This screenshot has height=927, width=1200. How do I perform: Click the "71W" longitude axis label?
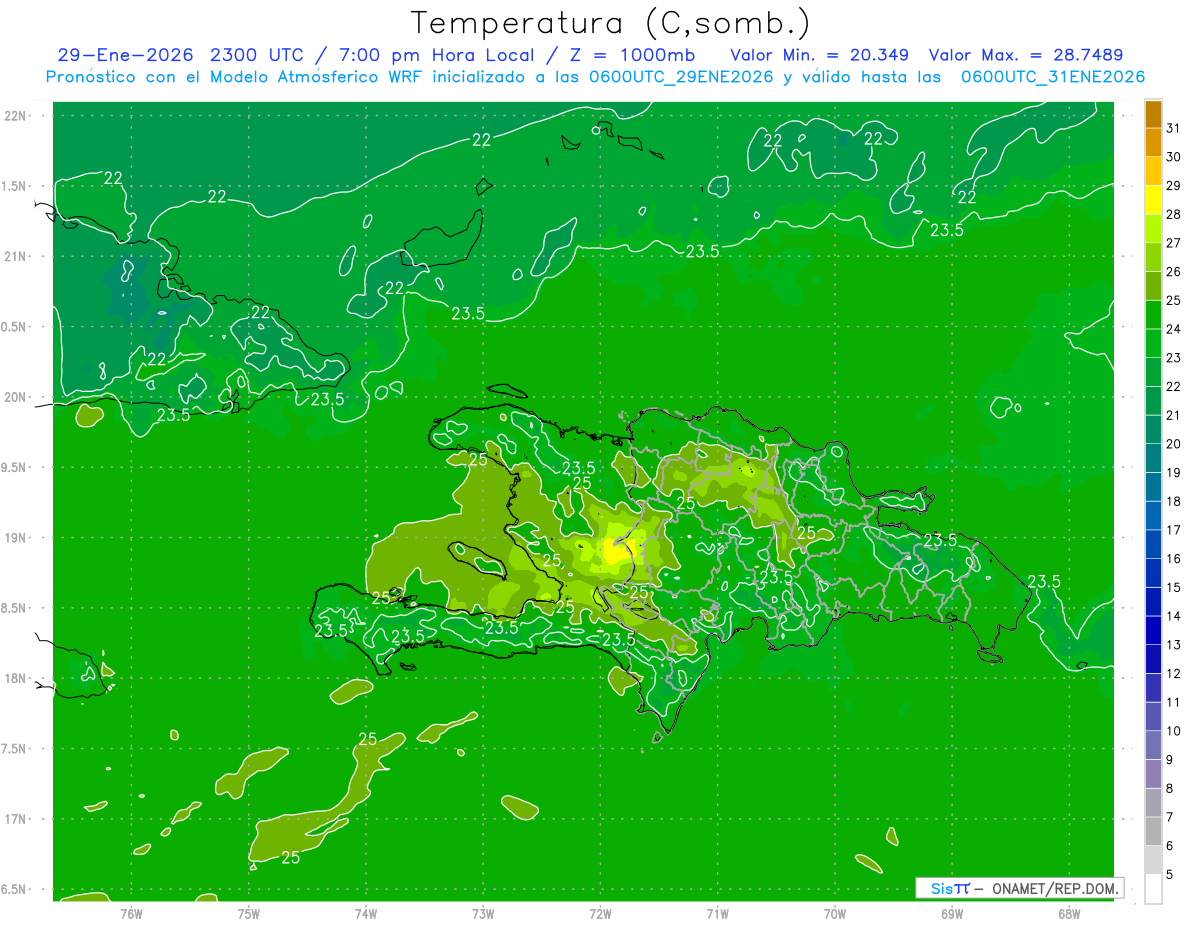[717, 914]
